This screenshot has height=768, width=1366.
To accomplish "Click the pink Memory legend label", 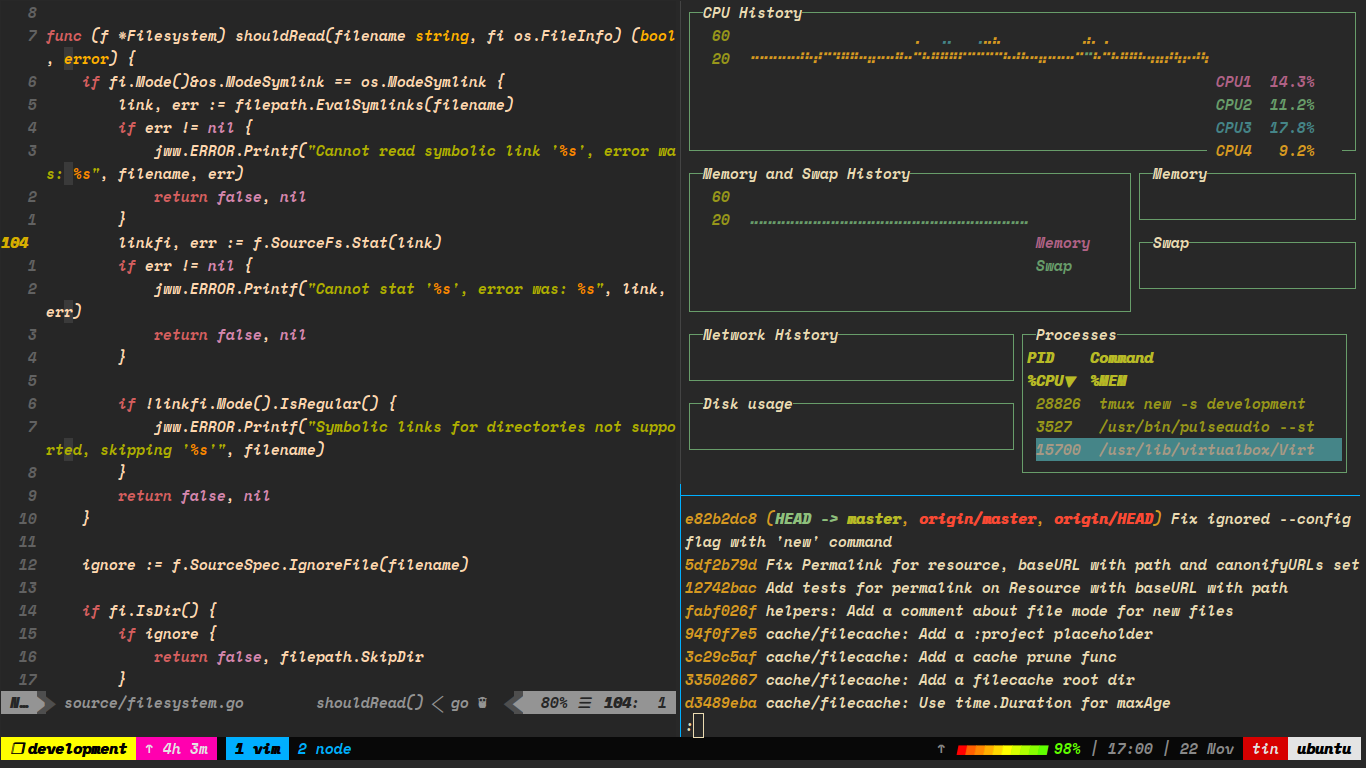I will (x=1063, y=243).
